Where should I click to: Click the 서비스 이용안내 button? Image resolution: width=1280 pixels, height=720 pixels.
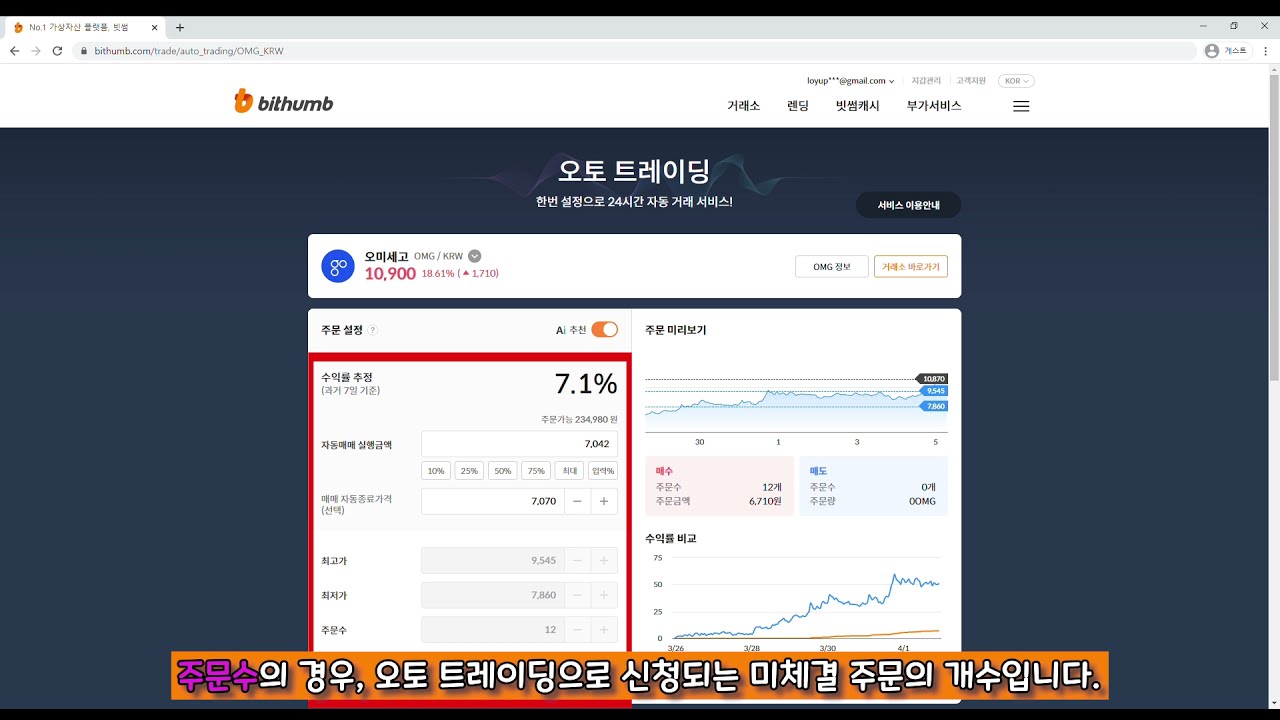click(908, 205)
